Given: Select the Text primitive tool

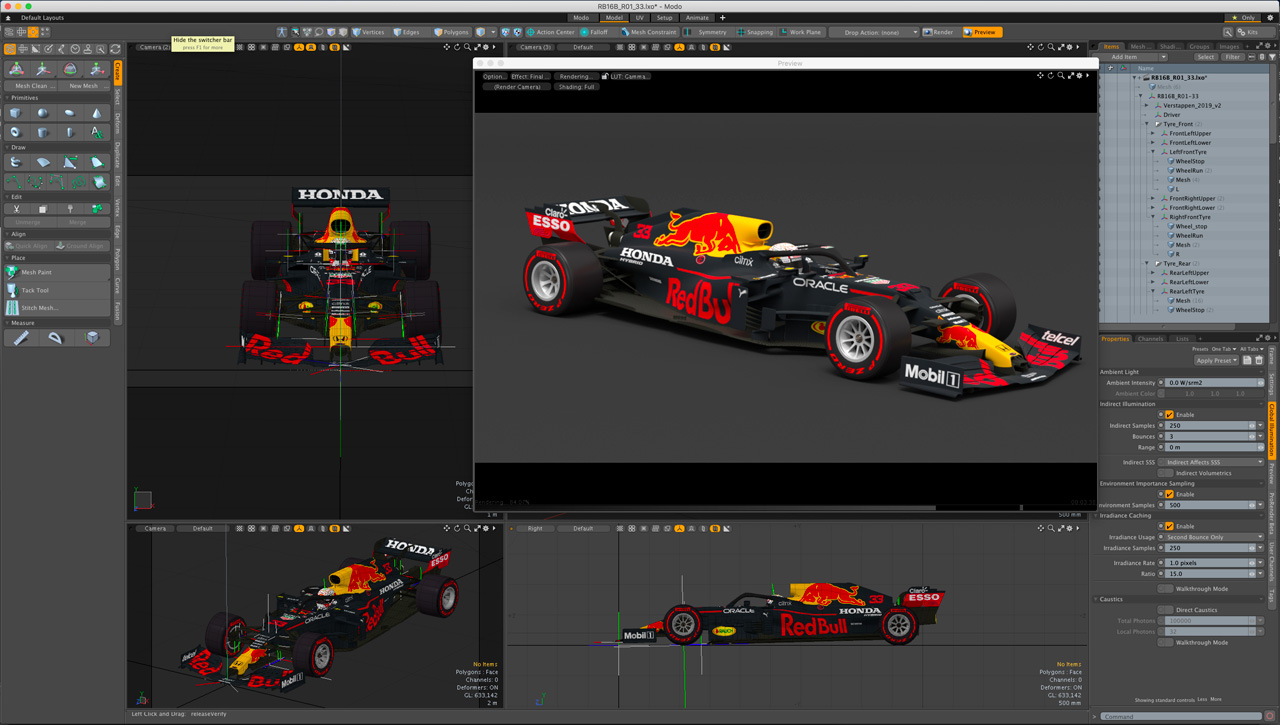Looking at the screenshot, I should pyautogui.click(x=97, y=132).
